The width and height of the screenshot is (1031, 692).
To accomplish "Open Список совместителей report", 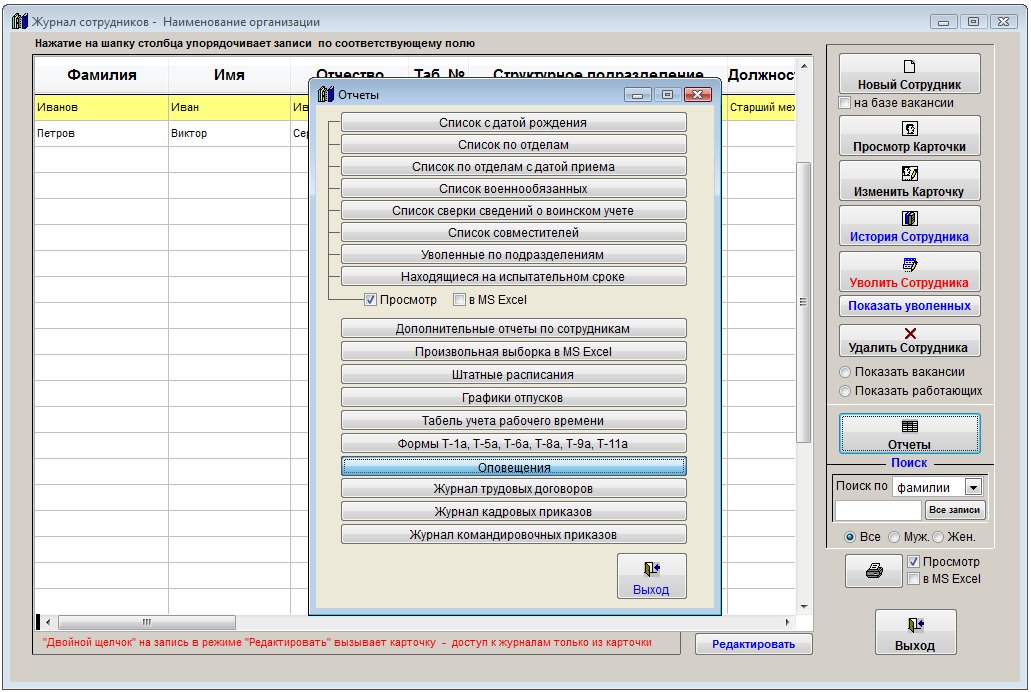I will point(514,233).
